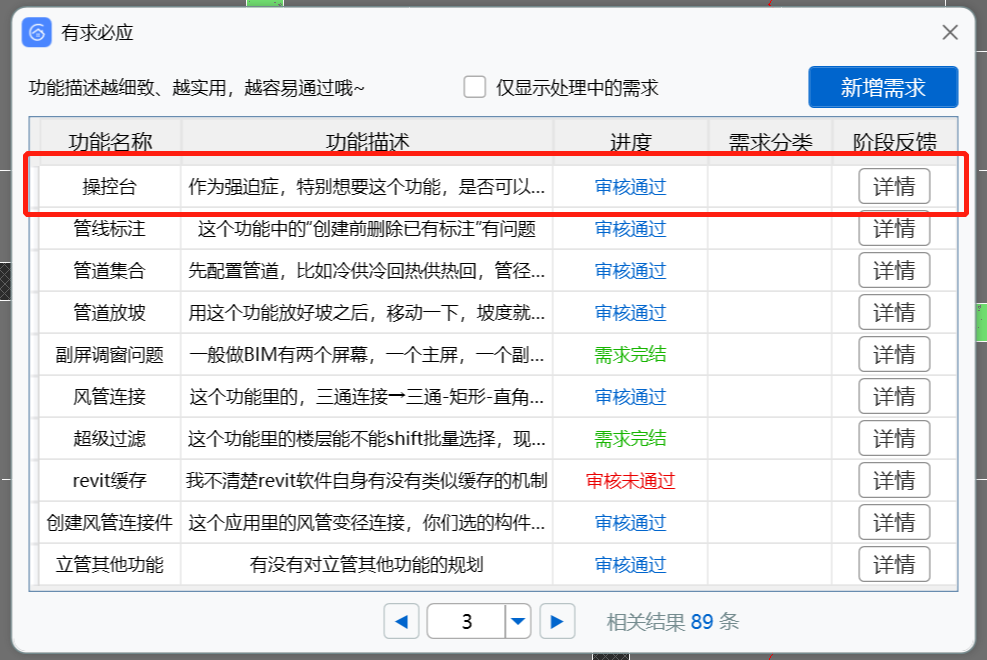
Task: Click the 有求必应 app logo icon
Action: 37,33
